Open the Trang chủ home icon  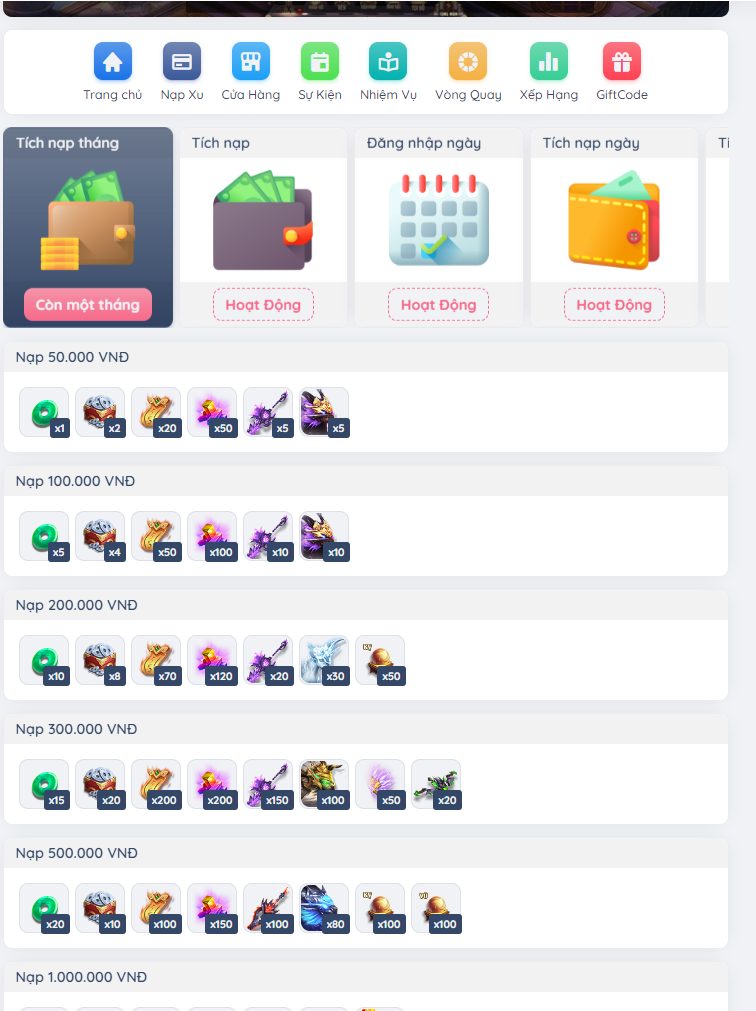113,62
